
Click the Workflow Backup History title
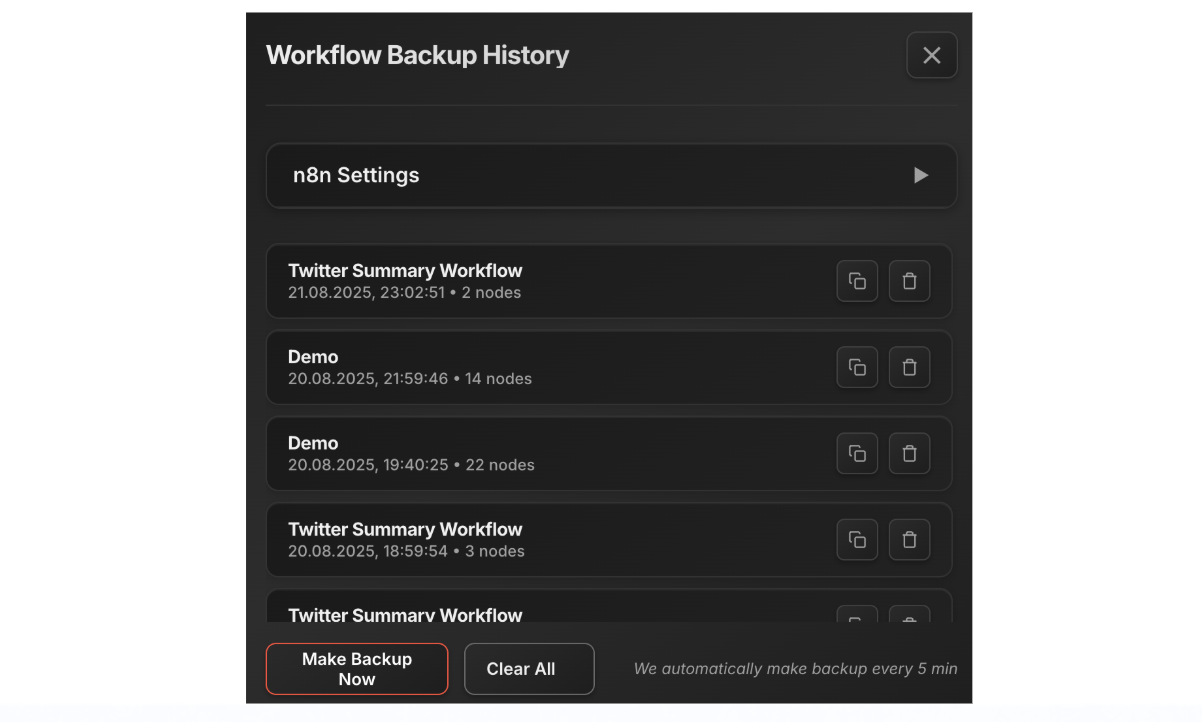417,55
